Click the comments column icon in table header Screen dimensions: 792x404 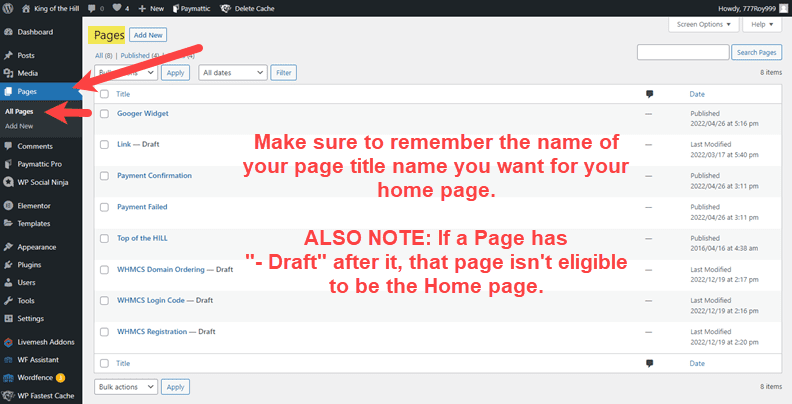click(x=650, y=94)
